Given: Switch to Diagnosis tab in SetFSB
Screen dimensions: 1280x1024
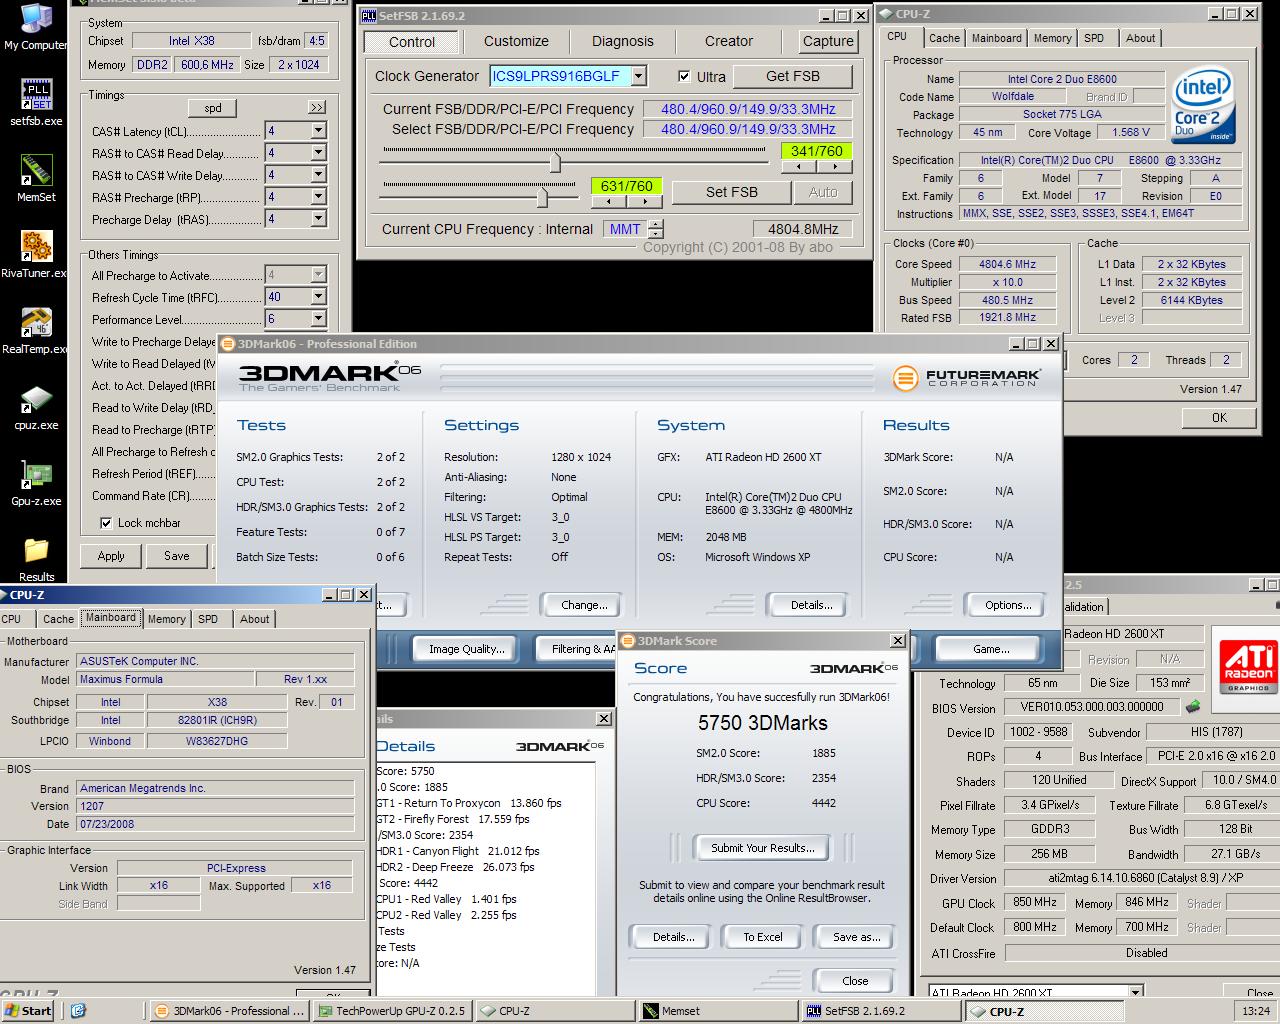Looking at the screenshot, I should [622, 41].
